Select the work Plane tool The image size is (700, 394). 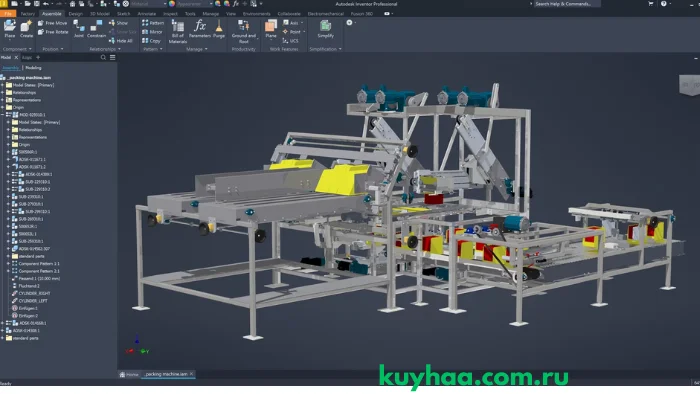coord(271,29)
